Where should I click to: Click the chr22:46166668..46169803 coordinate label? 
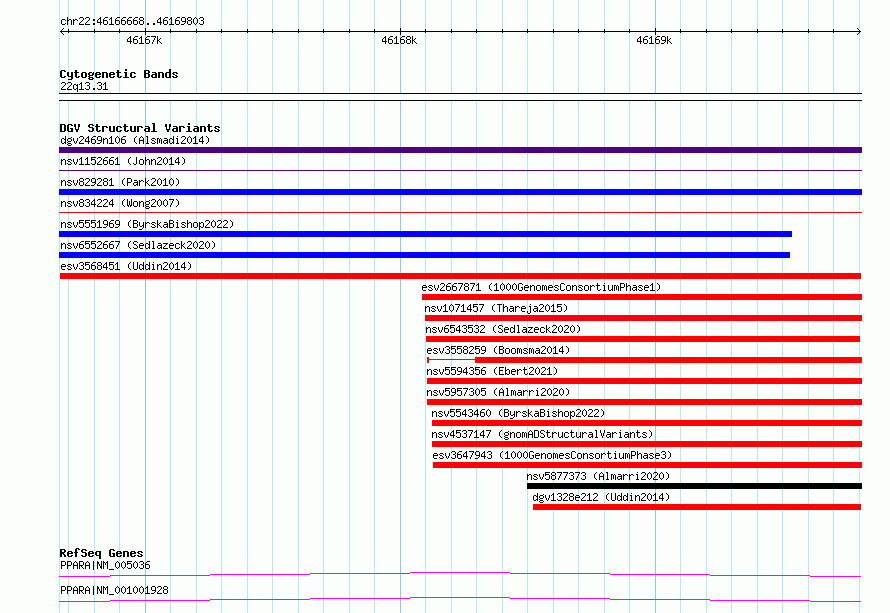132,22
